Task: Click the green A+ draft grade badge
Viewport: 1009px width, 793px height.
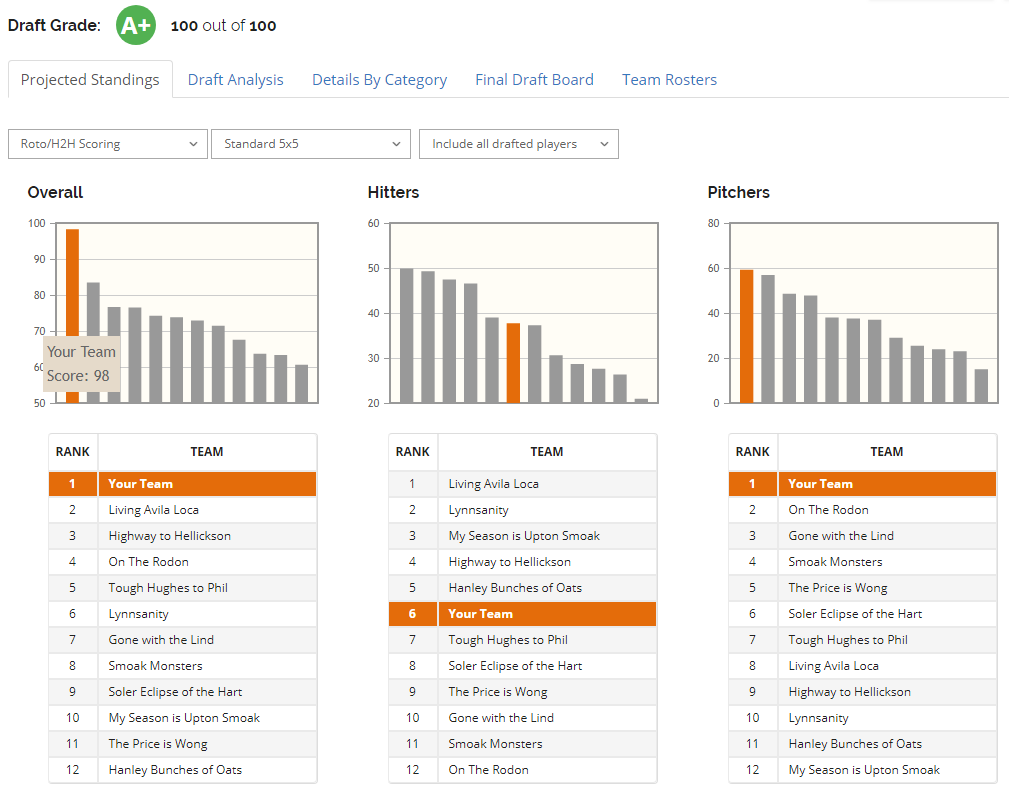Action: 136,25
